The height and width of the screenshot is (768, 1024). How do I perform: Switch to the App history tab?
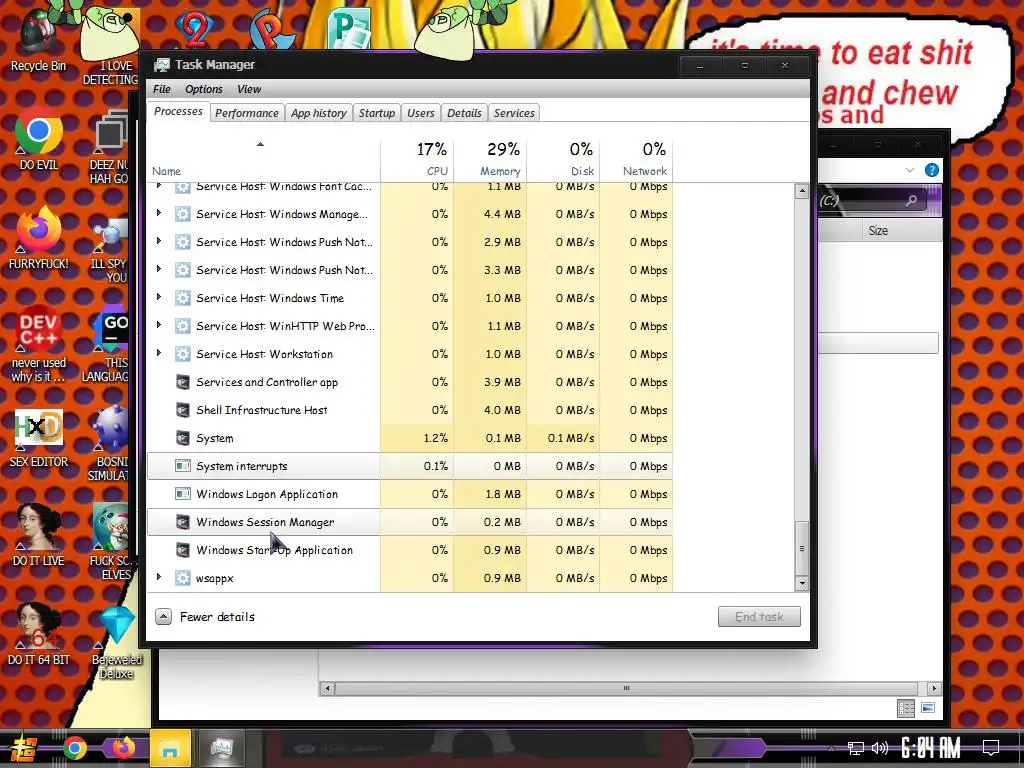click(319, 113)
